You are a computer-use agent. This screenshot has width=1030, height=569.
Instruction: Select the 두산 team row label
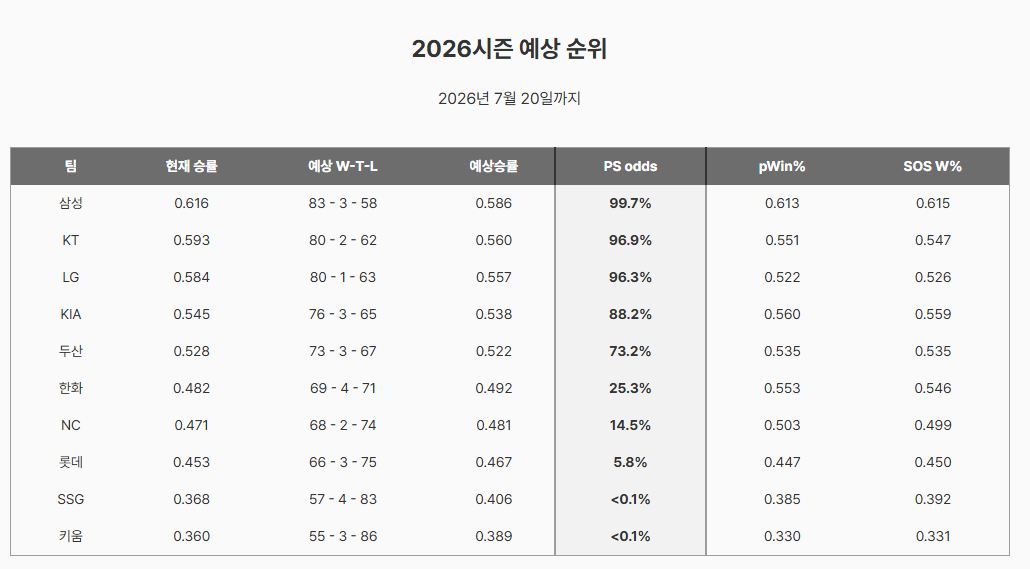pos(70,351)
